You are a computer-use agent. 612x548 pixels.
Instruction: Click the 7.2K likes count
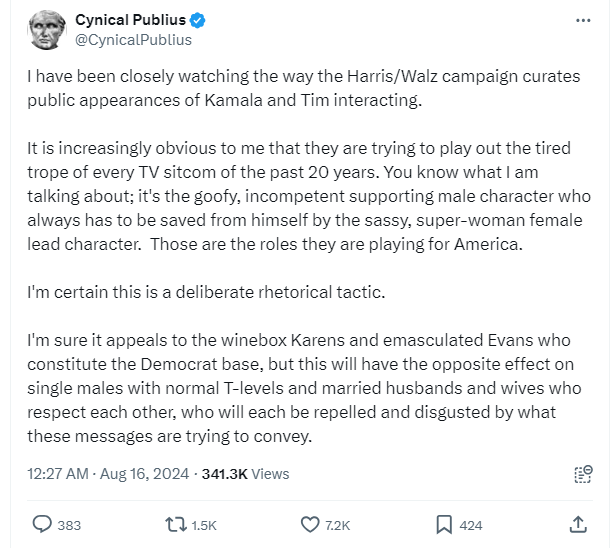tap(338, 525)
